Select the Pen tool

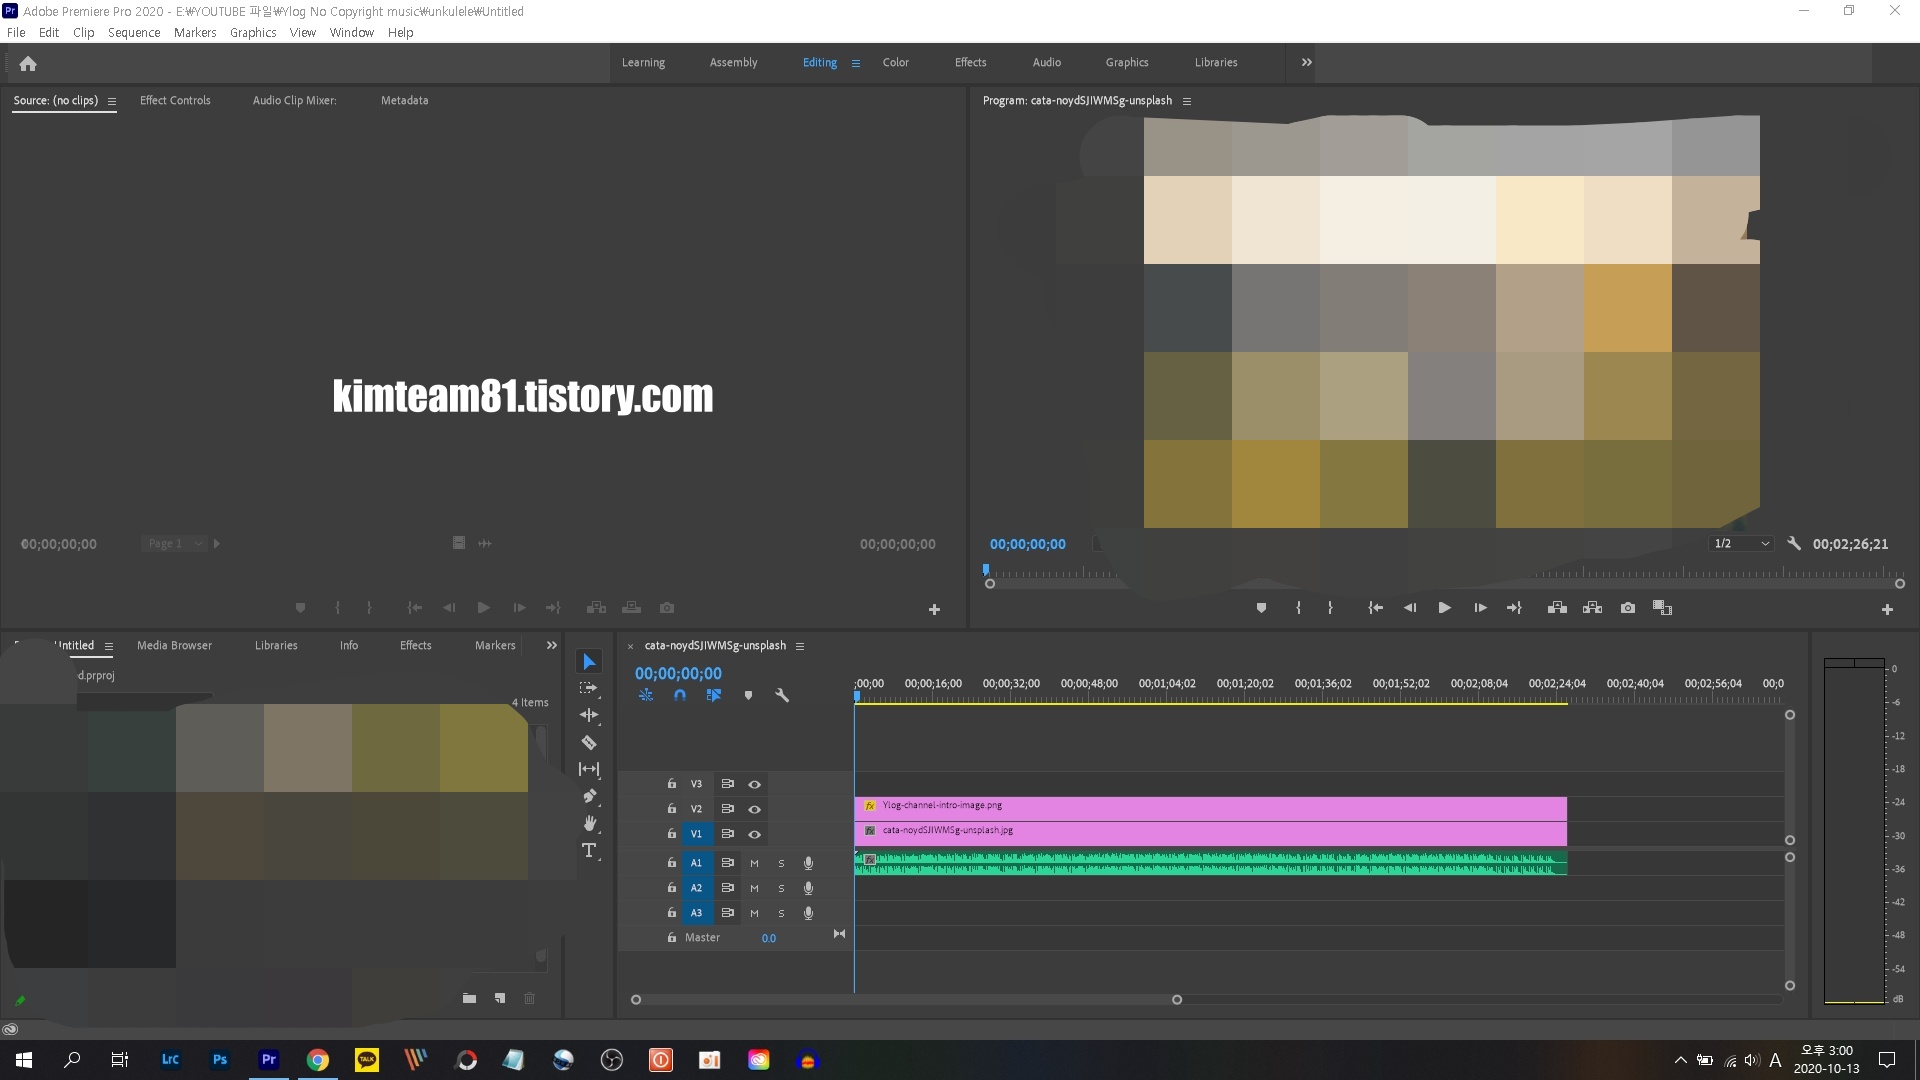[x=589, y=796]
